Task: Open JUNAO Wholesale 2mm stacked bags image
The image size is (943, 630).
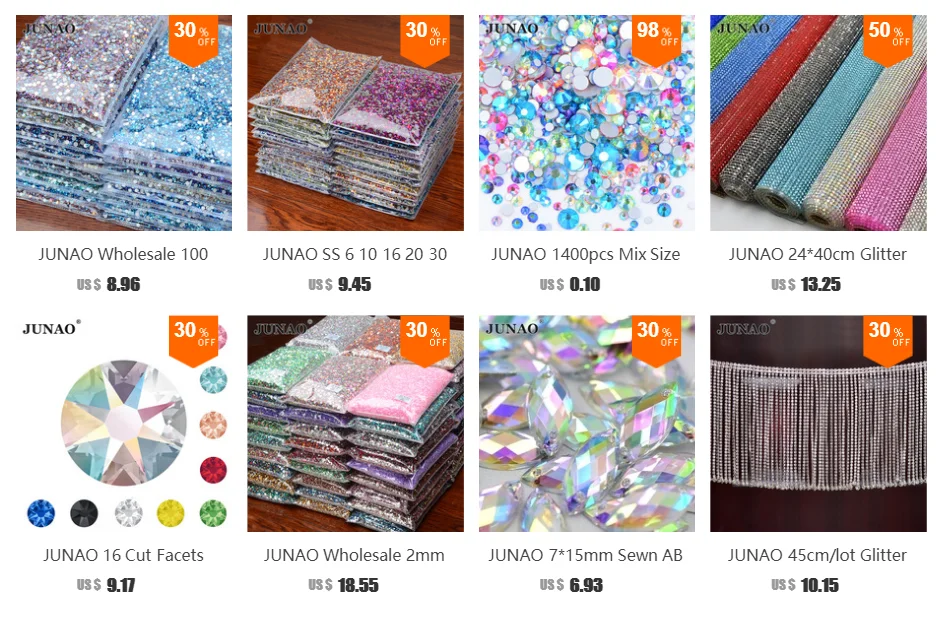Action: [355, 423]
